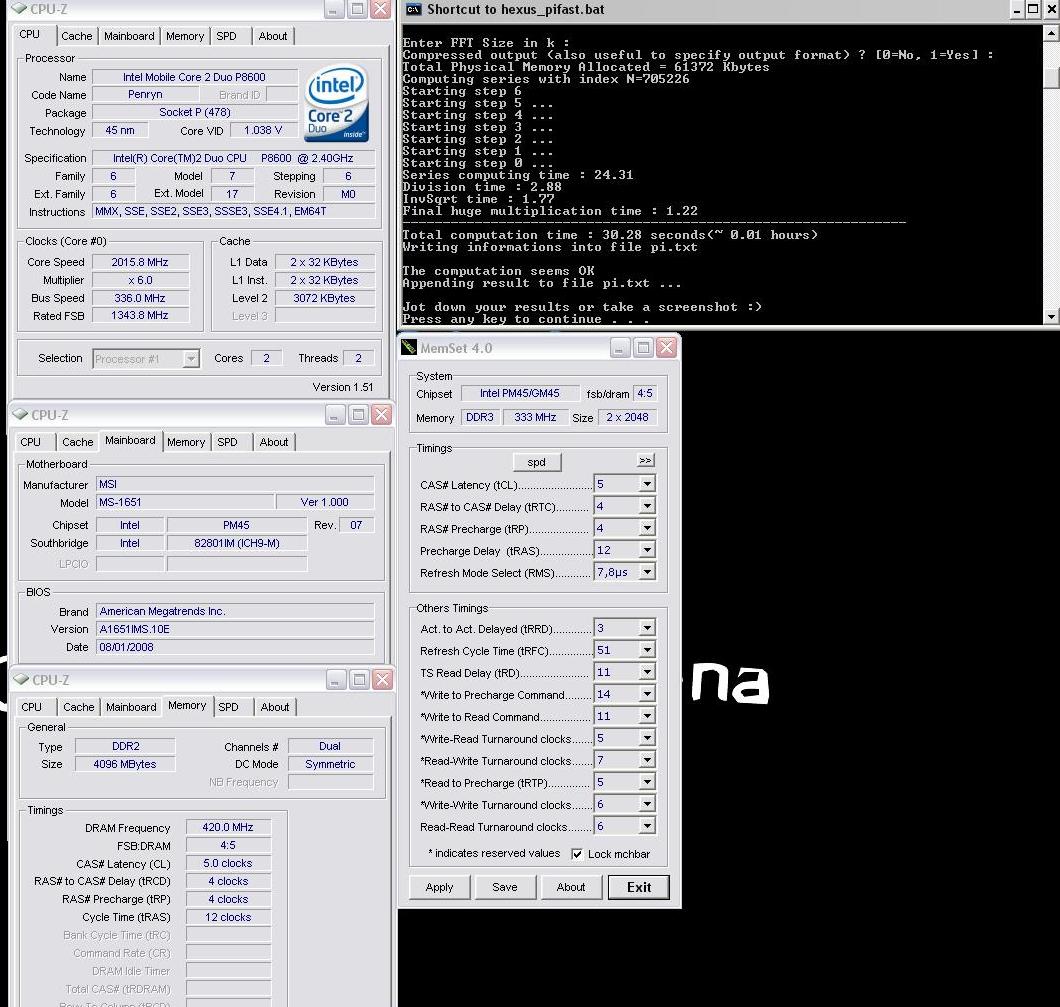This screenshot has height=1007, width=1060.
Task: Click the MemSet memory speed 333 MHz field
Action: pyautogui.click(x=535, y=418)
